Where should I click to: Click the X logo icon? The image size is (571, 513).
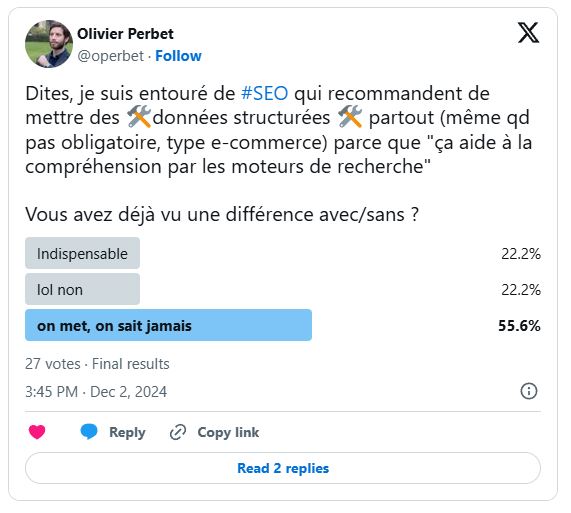coord(528,33)
